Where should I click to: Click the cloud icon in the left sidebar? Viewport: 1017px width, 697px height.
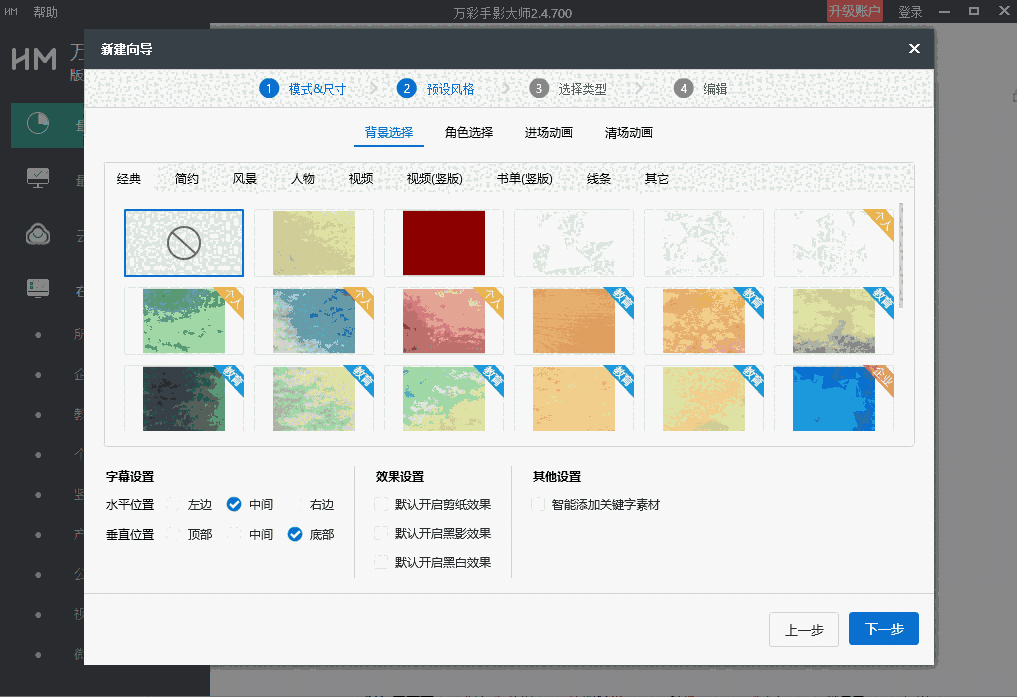click(37, 233)
